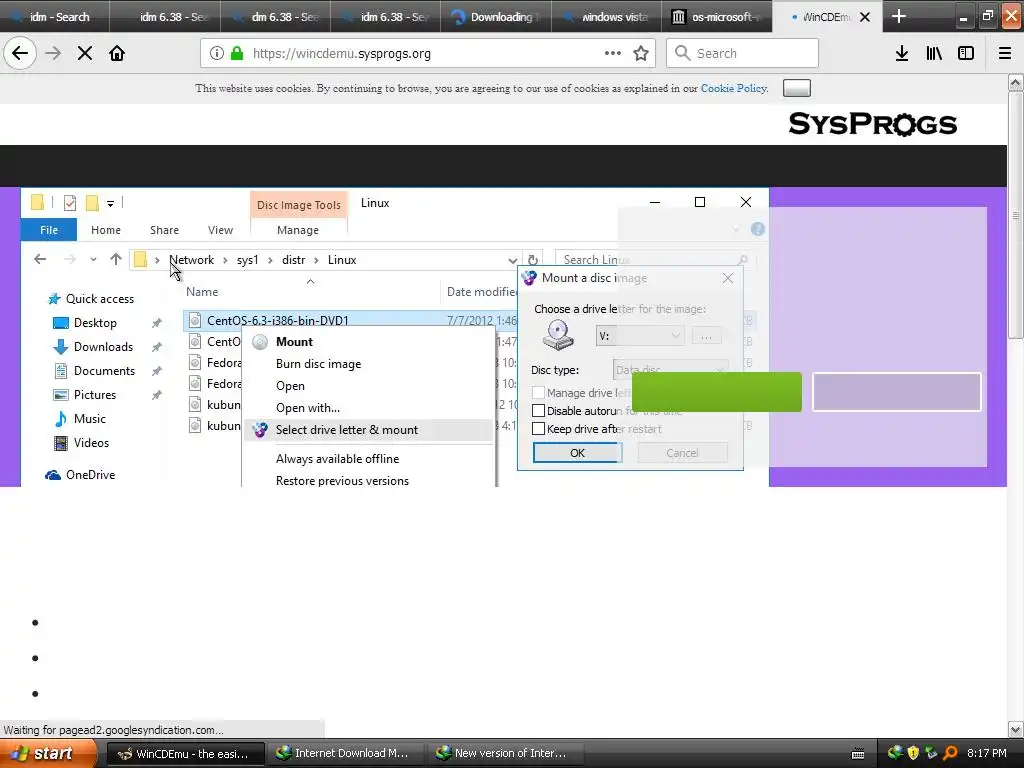Click the Explorer window's back arrow
Viewport: 1024px width, 768px height.
(40, 259)
